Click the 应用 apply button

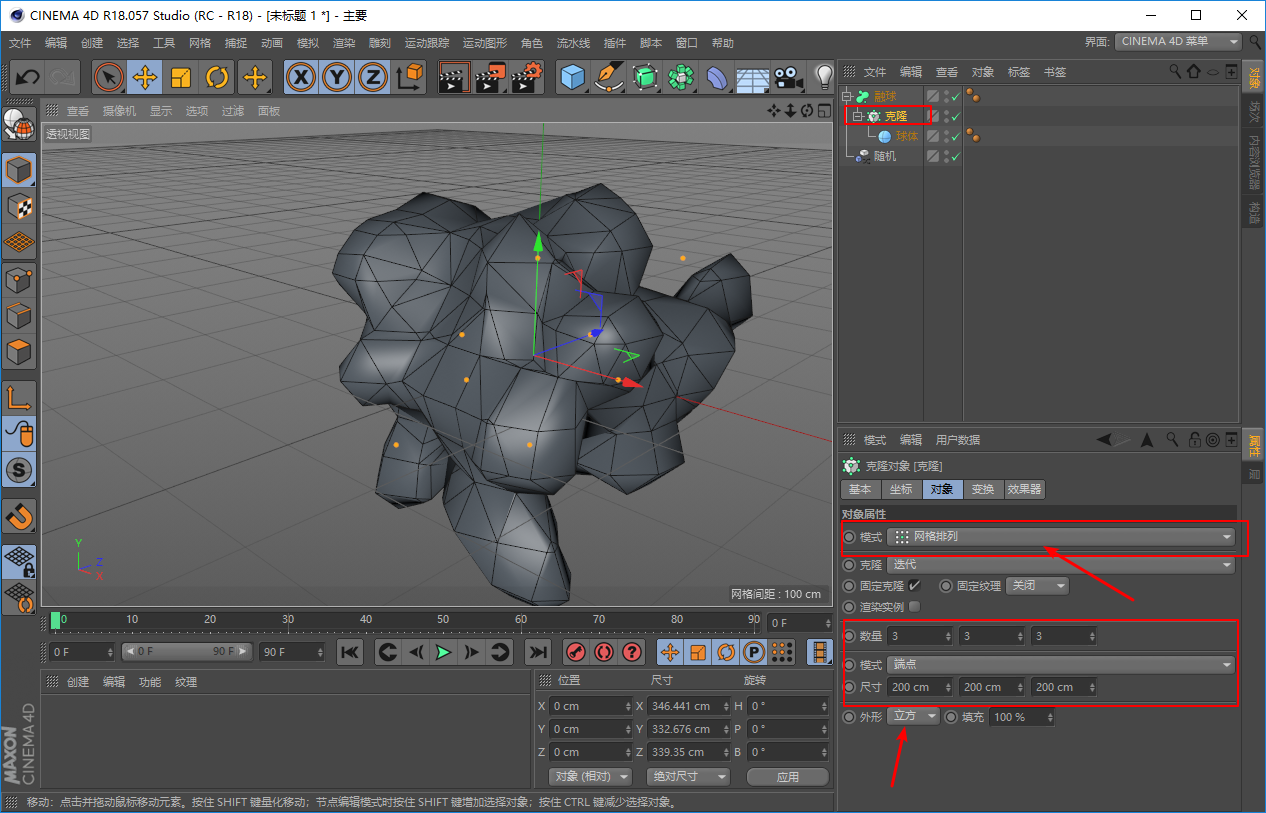point(788,776)
